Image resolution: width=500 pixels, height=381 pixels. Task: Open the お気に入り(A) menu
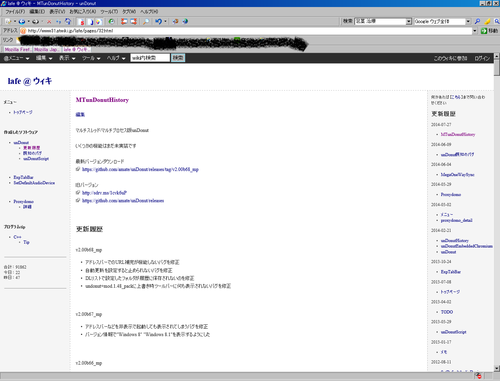[x=83, y=12]
